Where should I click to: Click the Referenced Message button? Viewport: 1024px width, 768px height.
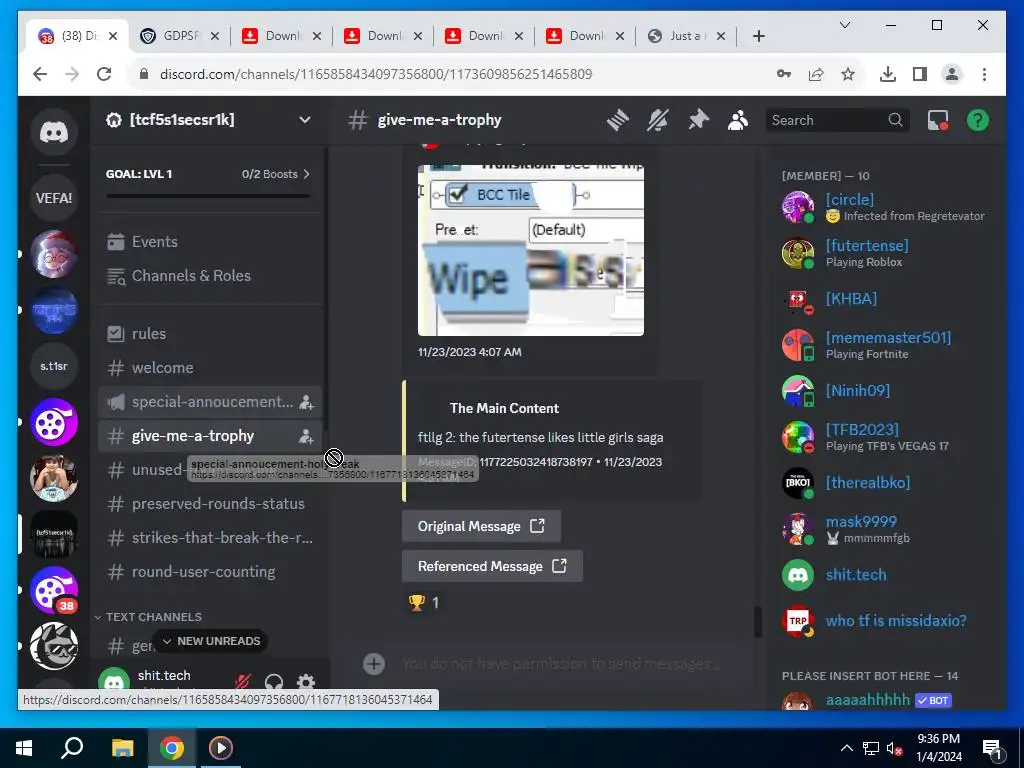click(x=492, y=566)
